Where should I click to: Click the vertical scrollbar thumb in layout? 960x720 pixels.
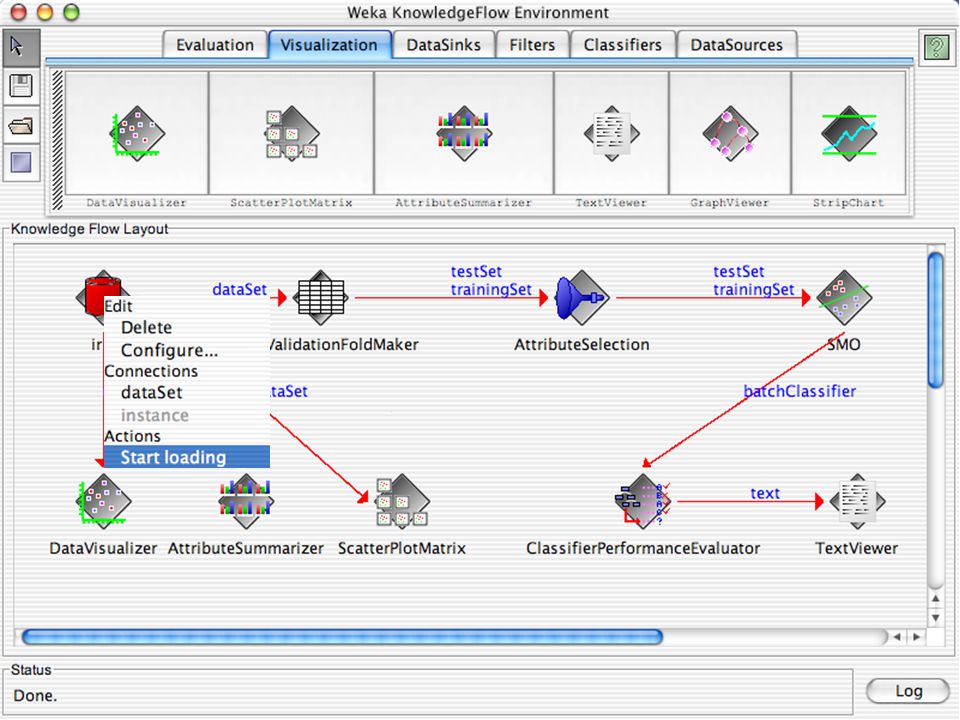point(936,320)
